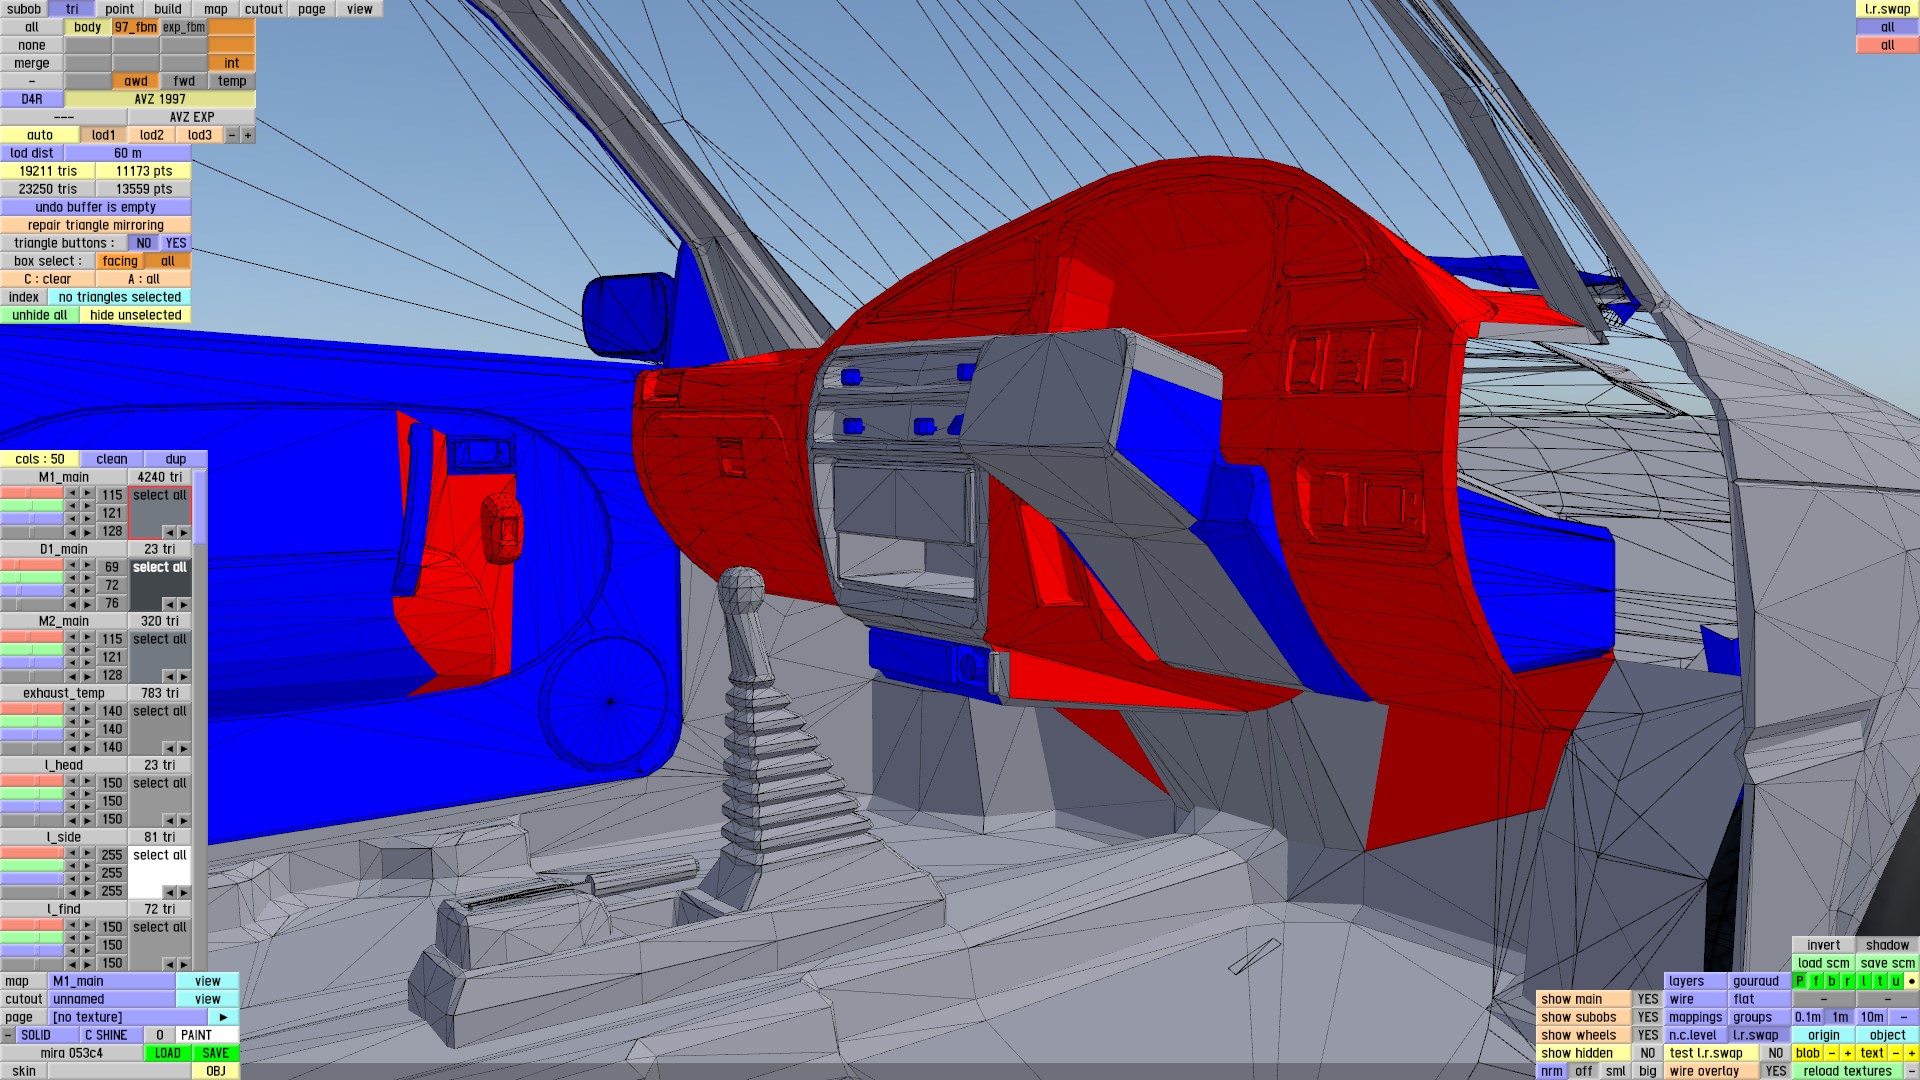This screenshot has height=1080, width=1920.
Task: Click reload textures button
Action: tap(1847, 1071)
